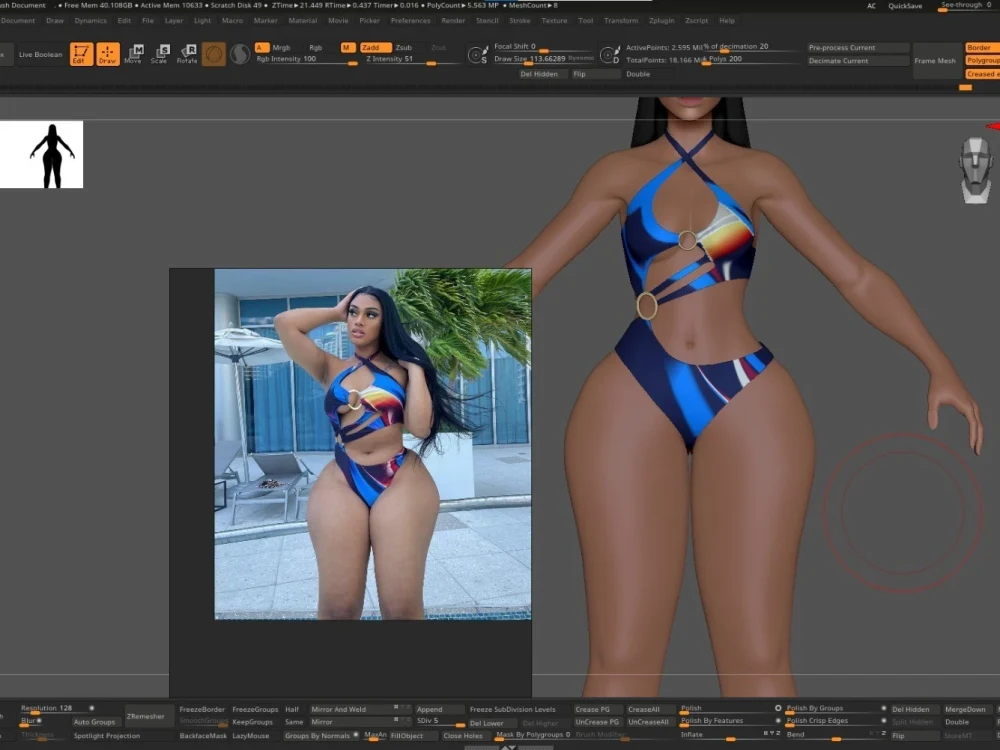1000x750 pixels.
Task: Activate the Edit mode icon
Action: (81, 54)
